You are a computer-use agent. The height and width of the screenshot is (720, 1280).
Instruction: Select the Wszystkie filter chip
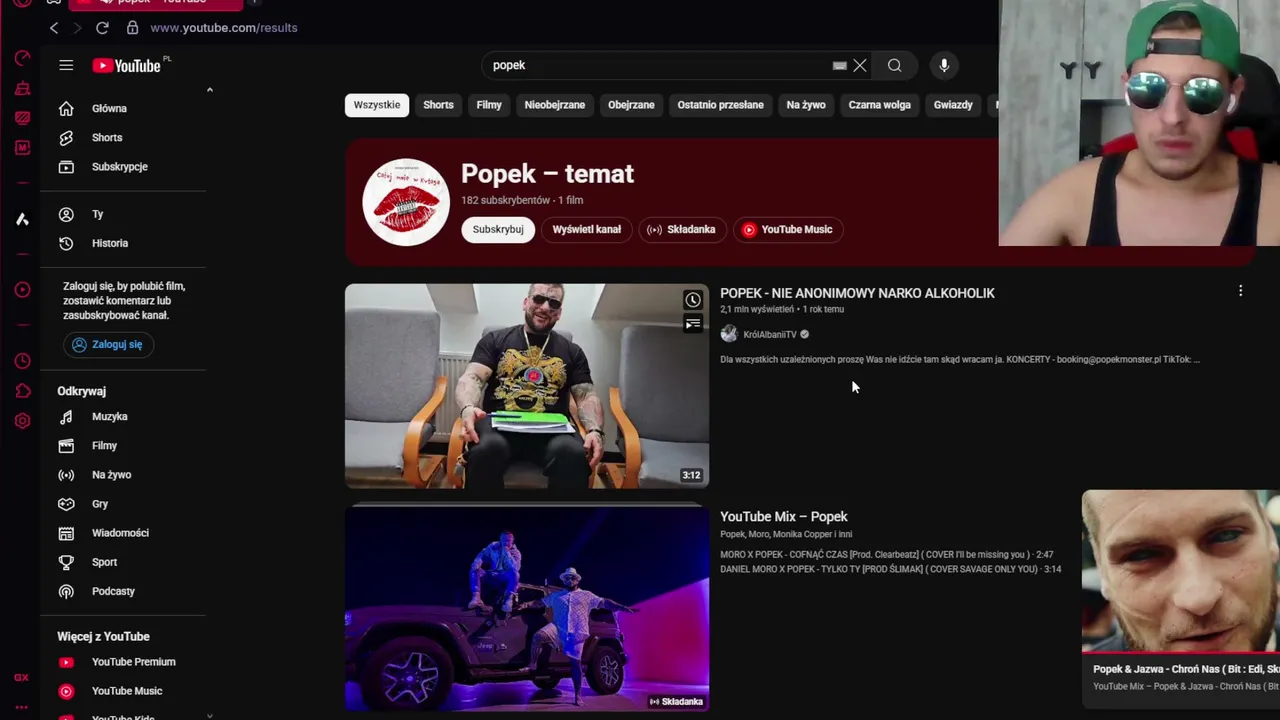377,105
